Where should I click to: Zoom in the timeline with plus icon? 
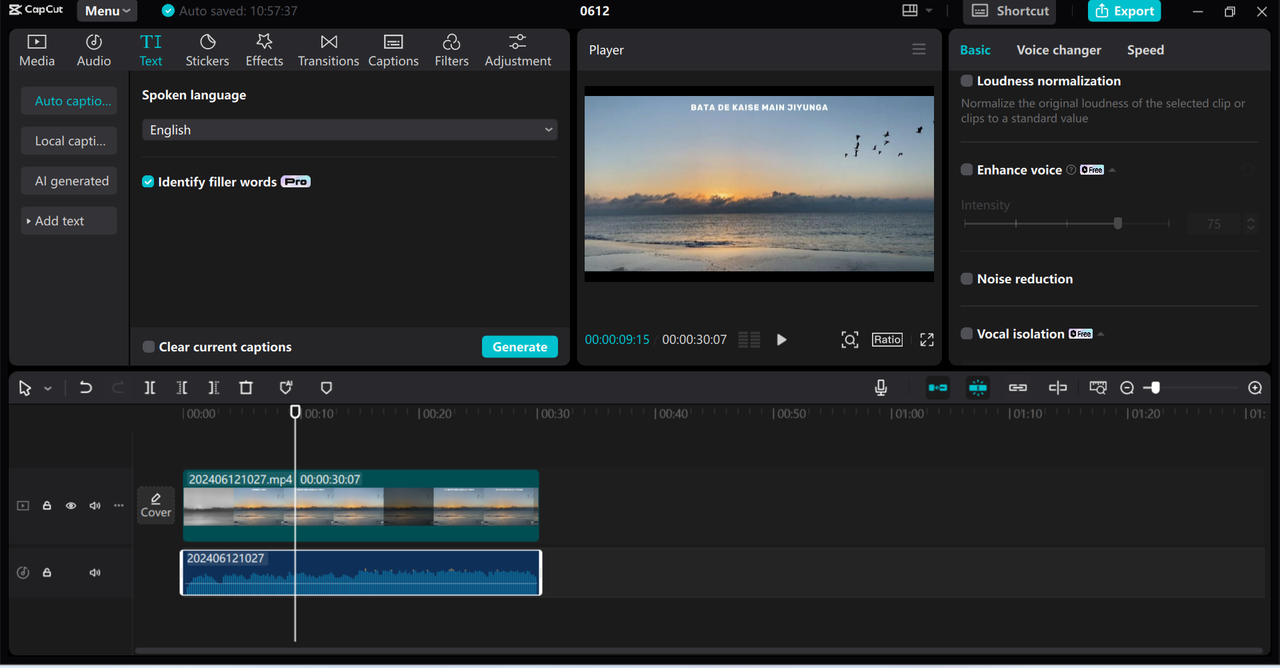1255,388
